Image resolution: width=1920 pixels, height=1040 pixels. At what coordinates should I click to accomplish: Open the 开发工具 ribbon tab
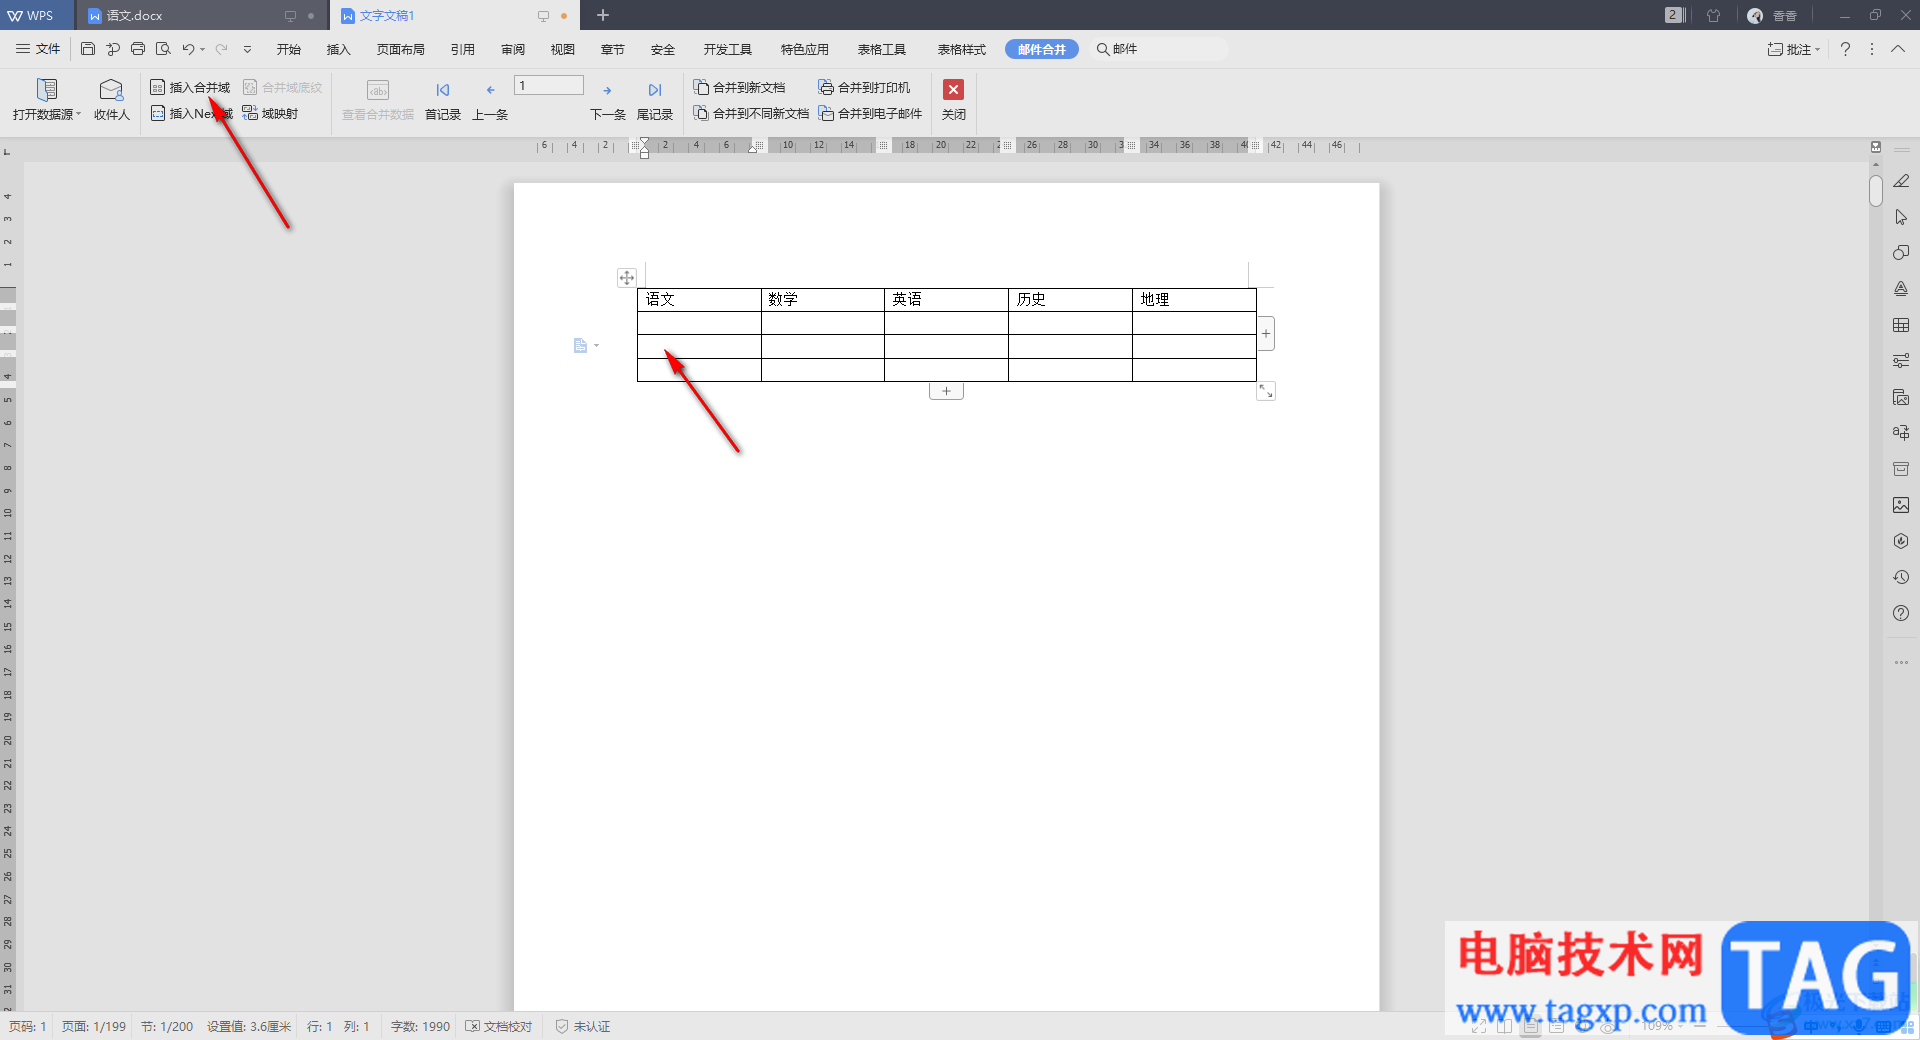(727, 49)
